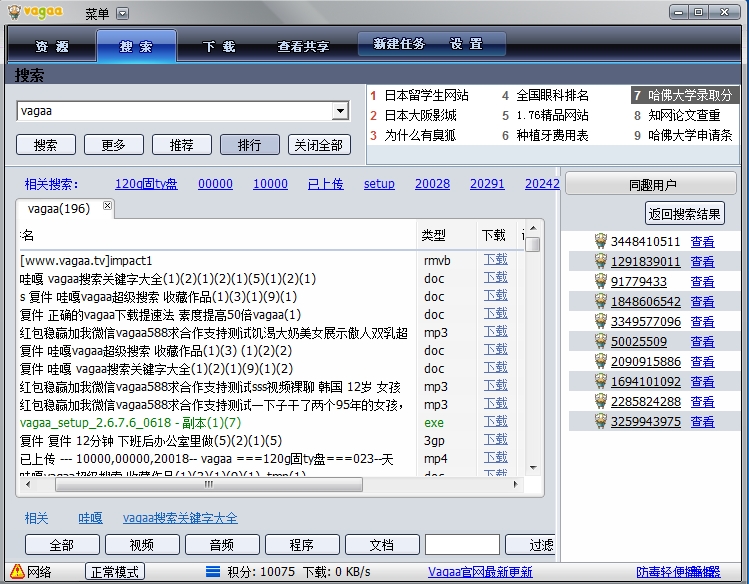Click the results list scroll-down arrow
The image size is (749, 584).
tap(533, 468)
